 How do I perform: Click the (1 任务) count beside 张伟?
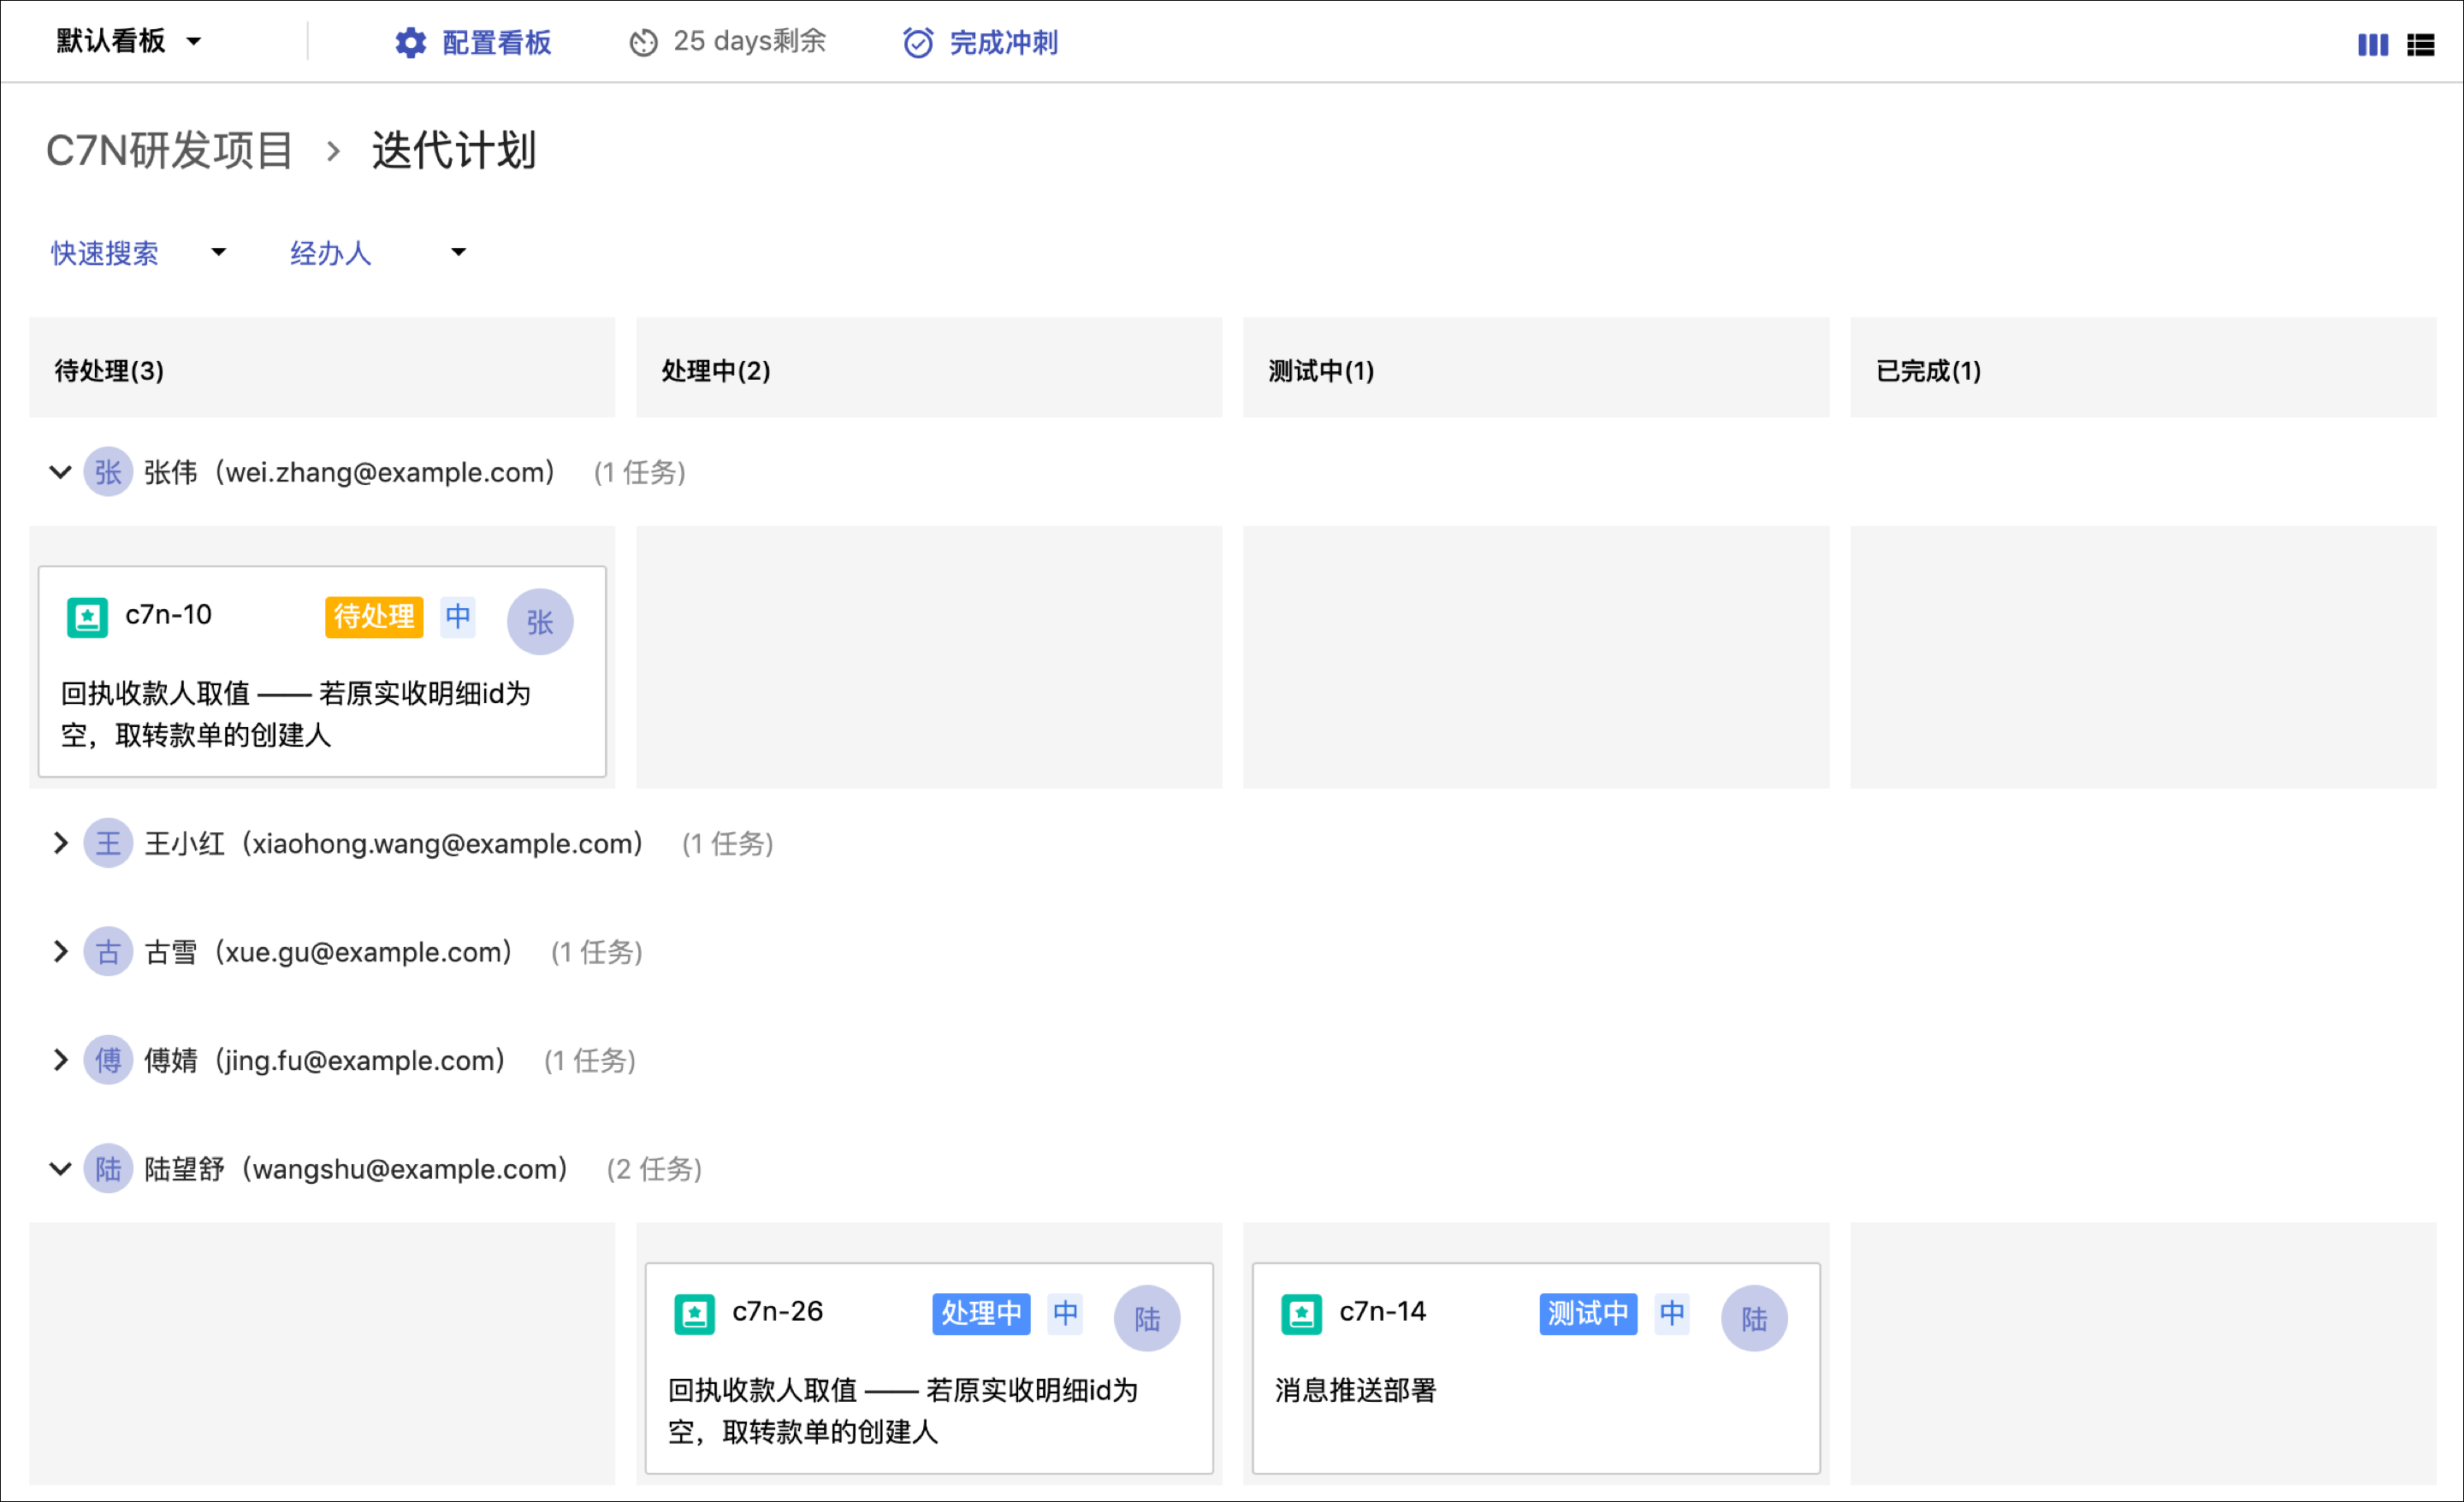[x=640, y=471]
